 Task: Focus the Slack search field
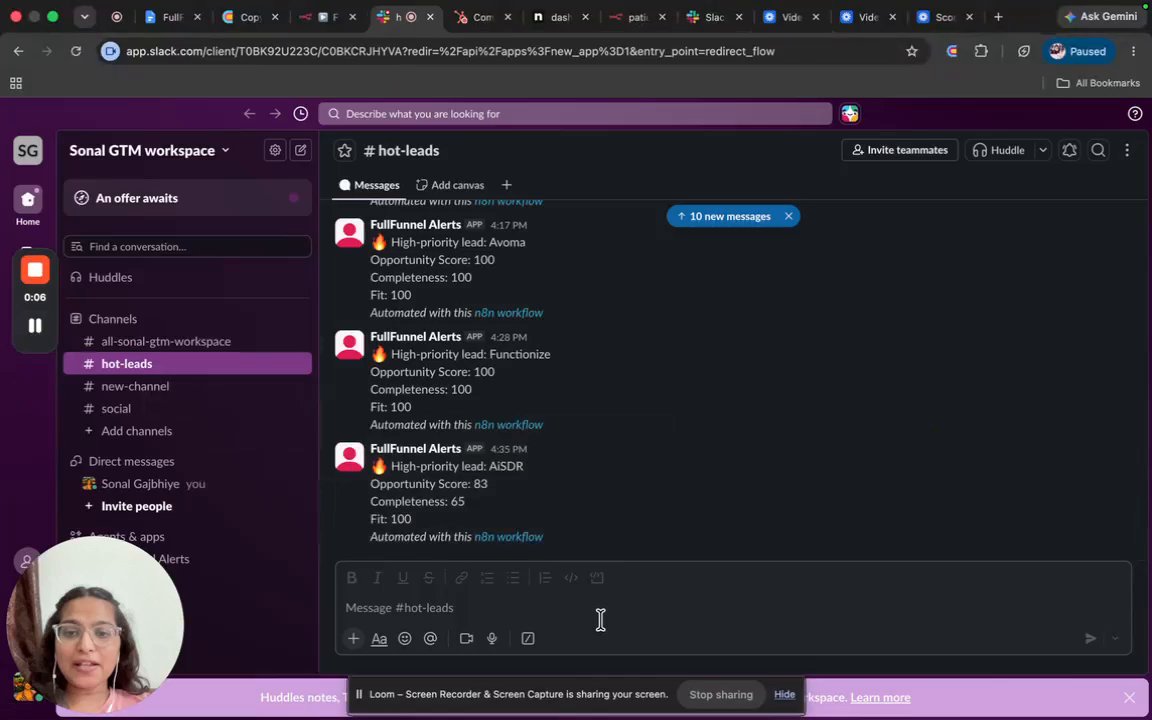click(x=575, y=114)
